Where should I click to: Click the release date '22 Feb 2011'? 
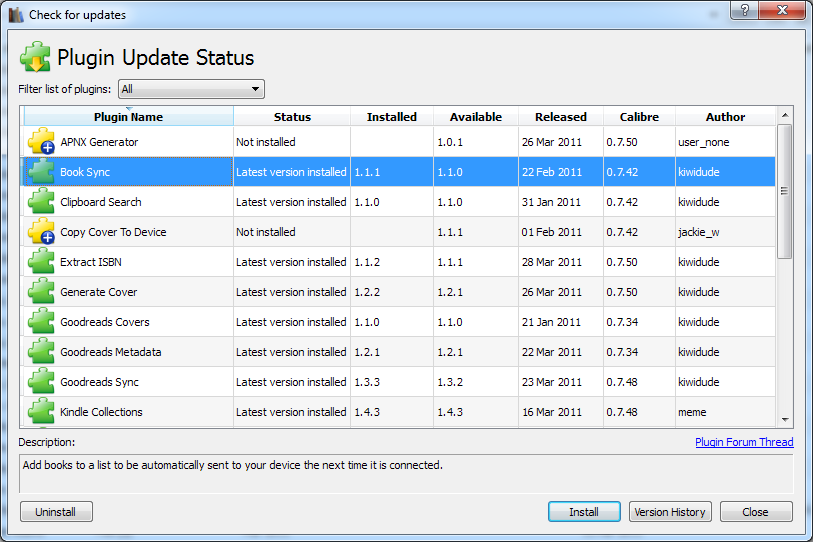pyautogui.click(x=552, y=172)
